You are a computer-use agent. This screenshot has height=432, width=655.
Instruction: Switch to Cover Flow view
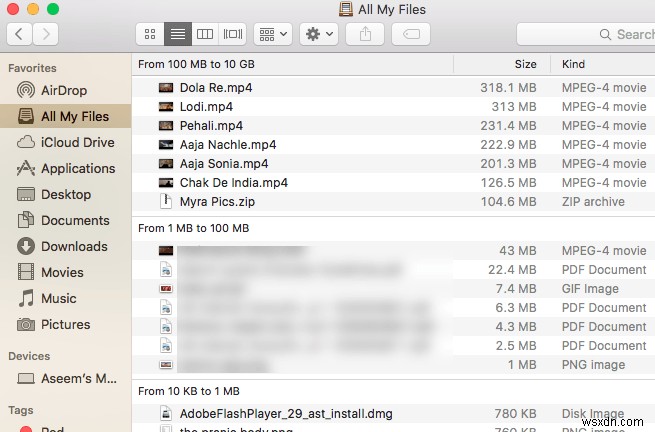232,34
